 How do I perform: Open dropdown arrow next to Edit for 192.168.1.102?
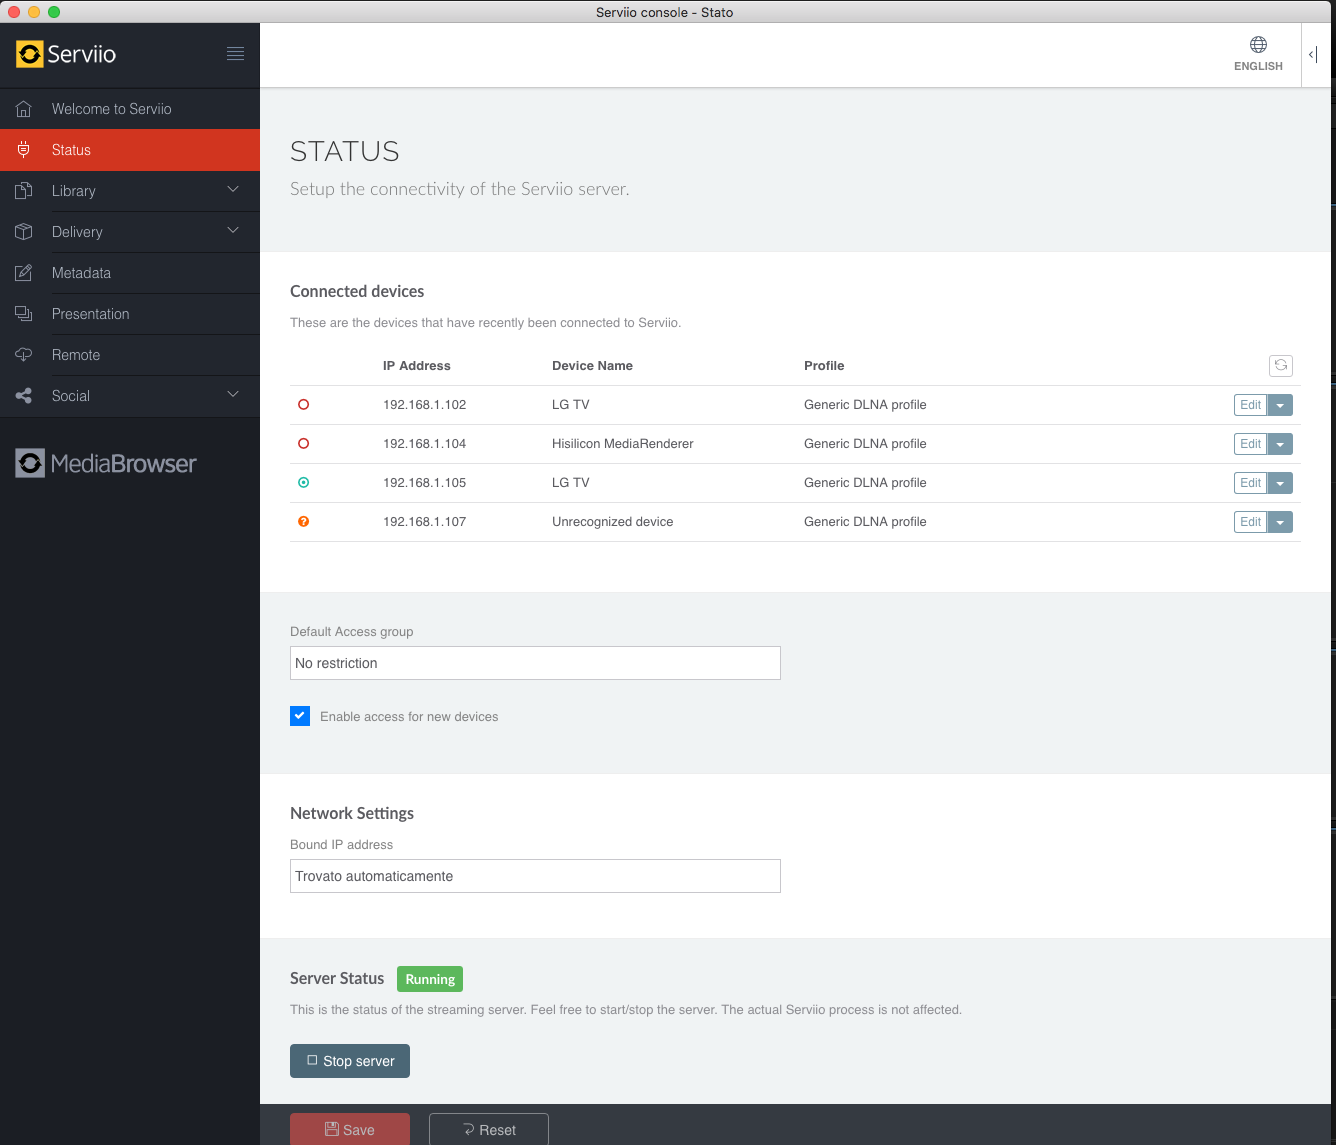tap(1280, 405)
